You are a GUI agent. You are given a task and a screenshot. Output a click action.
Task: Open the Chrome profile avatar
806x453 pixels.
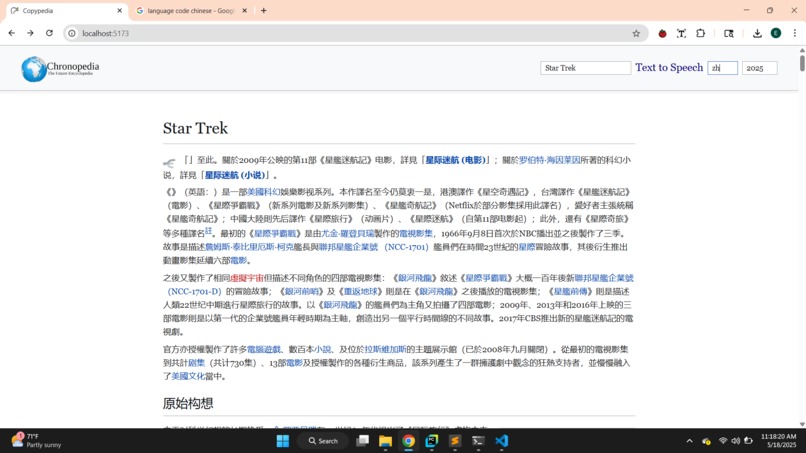776,33
